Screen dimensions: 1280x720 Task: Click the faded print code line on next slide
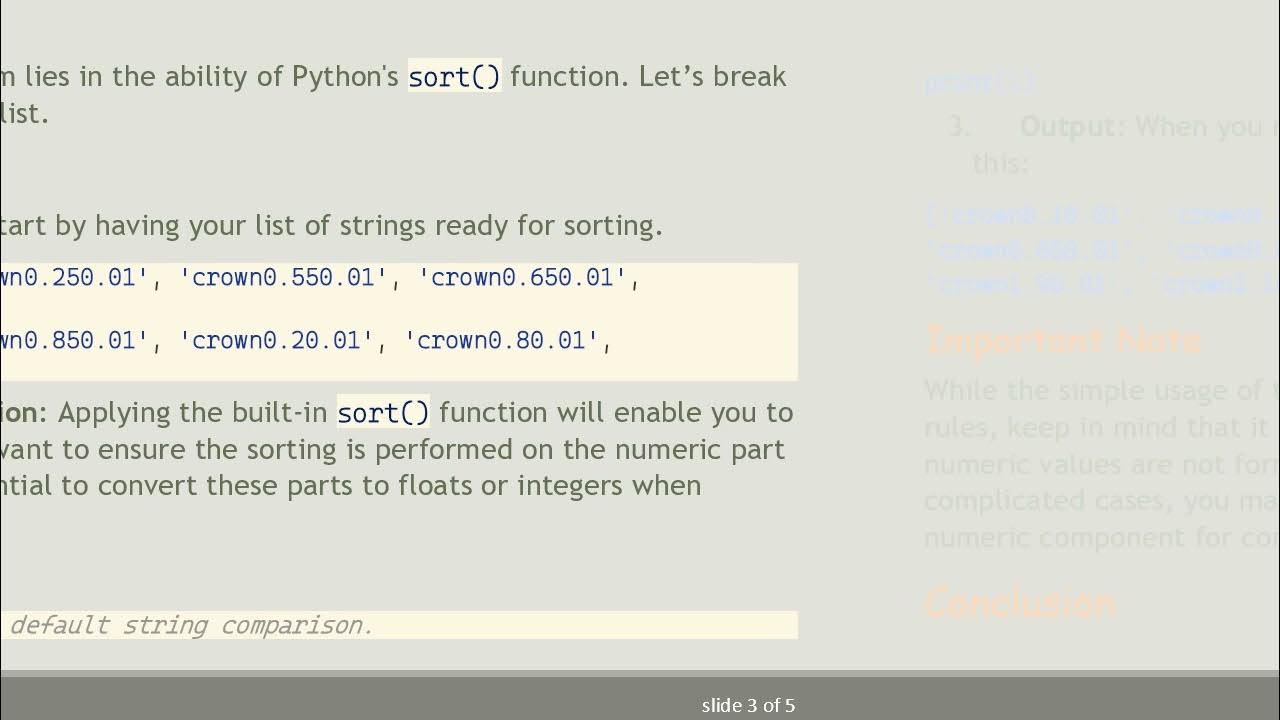tap(979, 82)
